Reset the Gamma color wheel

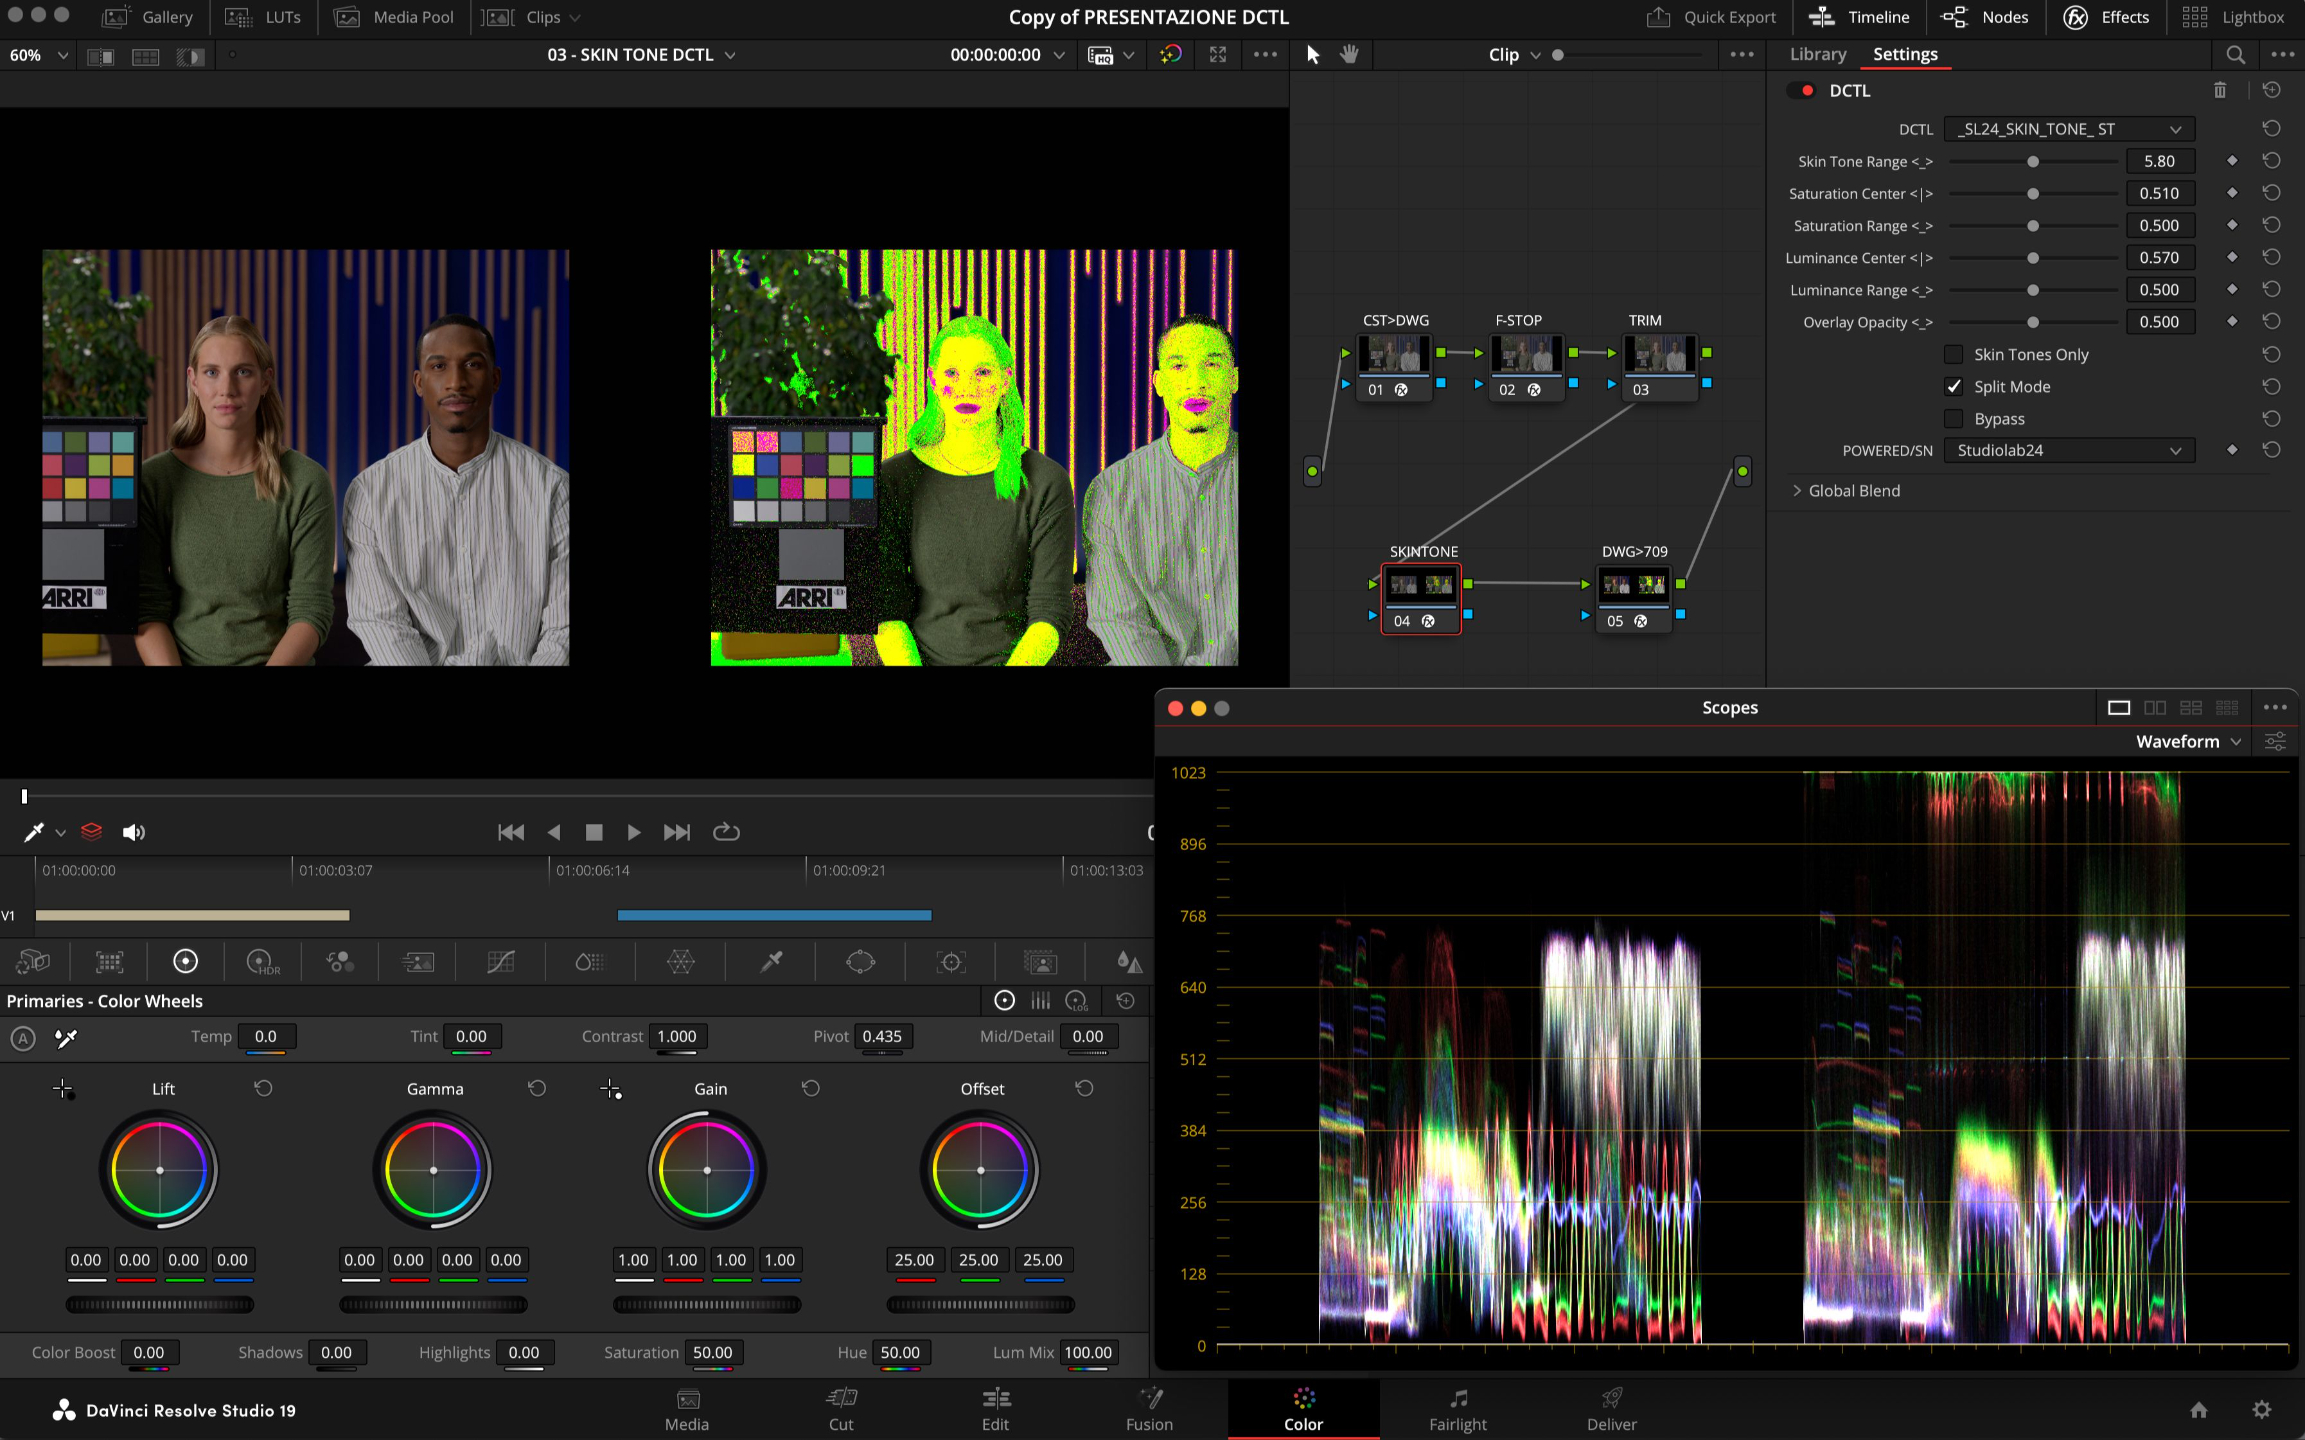tap(537, 1088)
